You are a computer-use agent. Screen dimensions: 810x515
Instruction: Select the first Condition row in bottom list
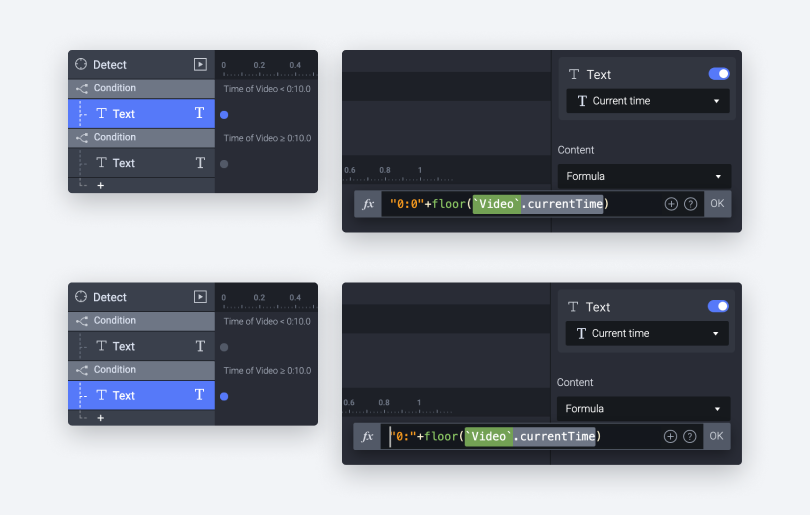[x=141, y=321]
